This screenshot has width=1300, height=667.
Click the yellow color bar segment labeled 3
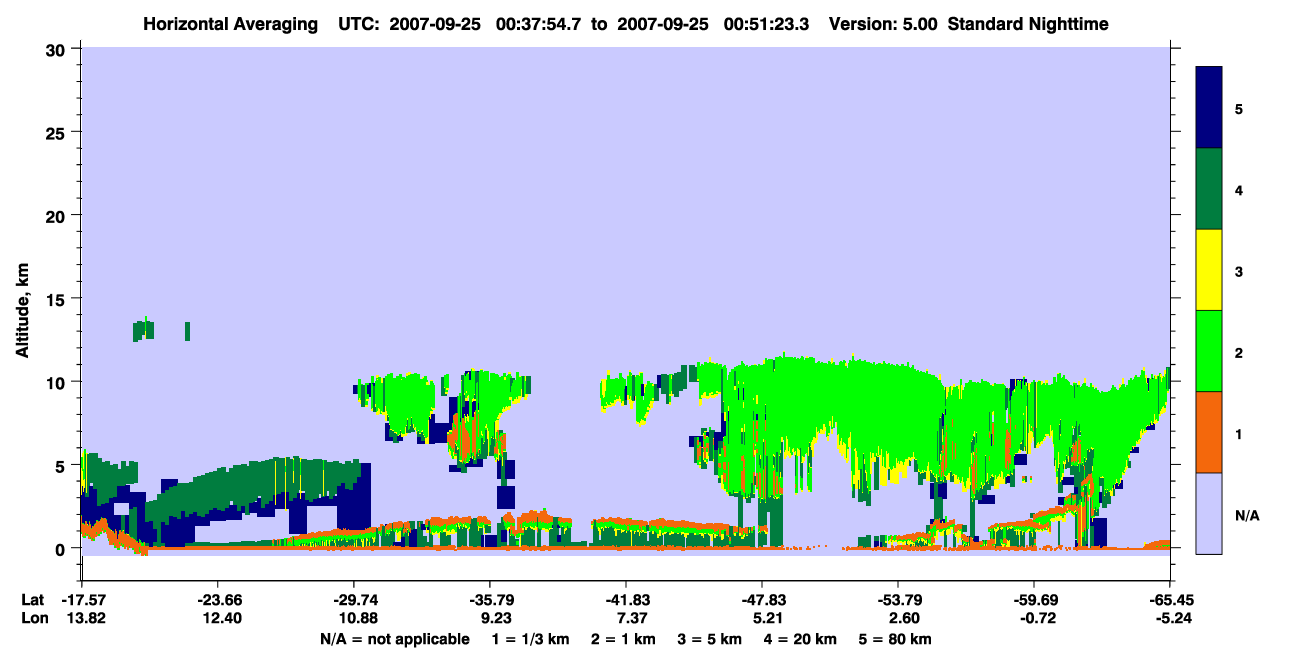click(1209, 270)
